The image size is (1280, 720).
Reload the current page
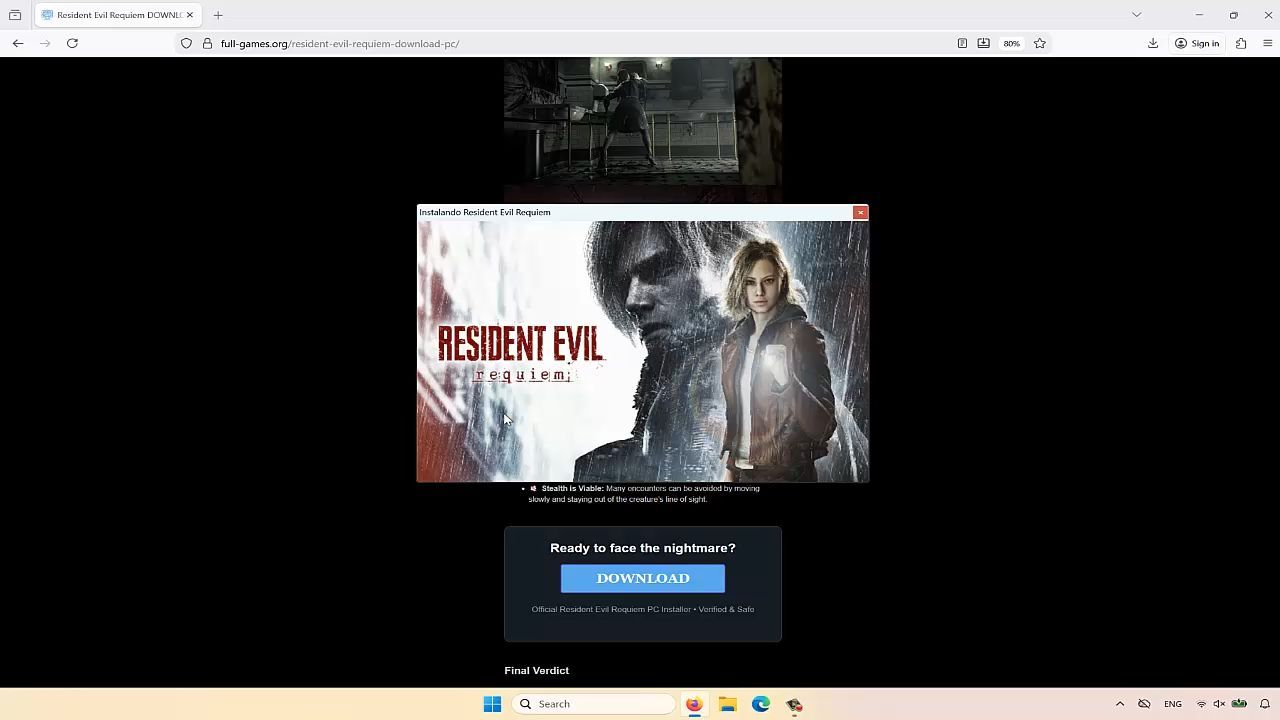(x=72, y=43)
